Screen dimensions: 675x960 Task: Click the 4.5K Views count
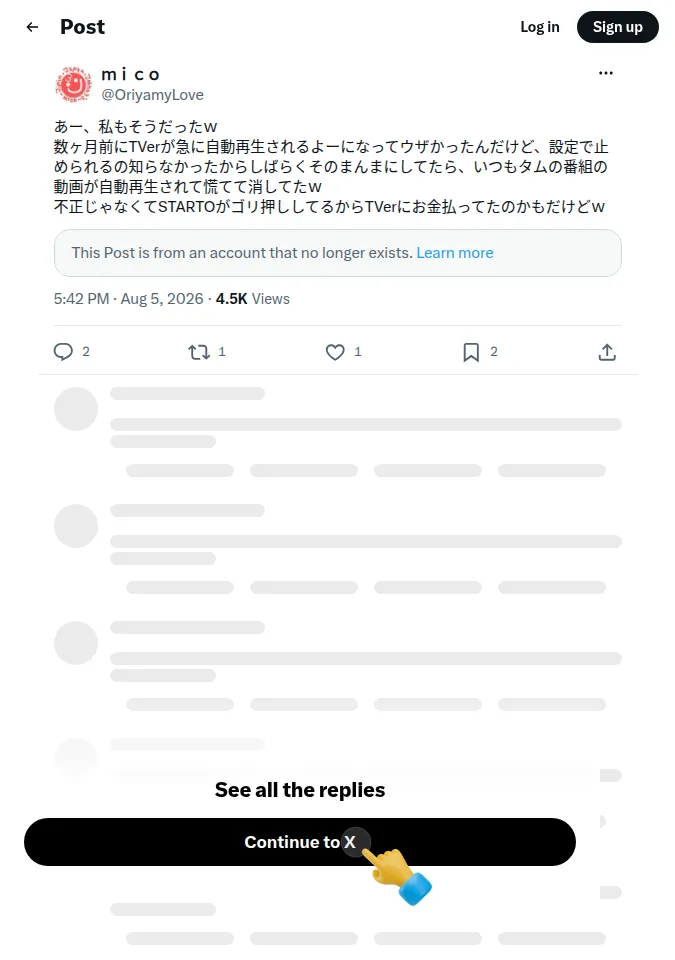pos(252,299)
